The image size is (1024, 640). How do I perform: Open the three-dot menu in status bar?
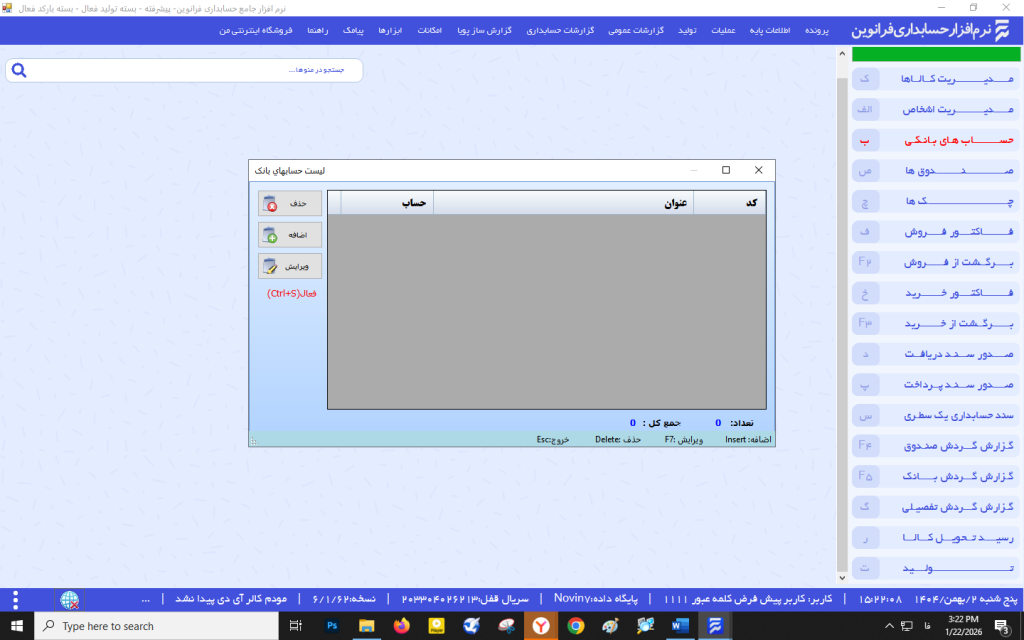(15, 599)
